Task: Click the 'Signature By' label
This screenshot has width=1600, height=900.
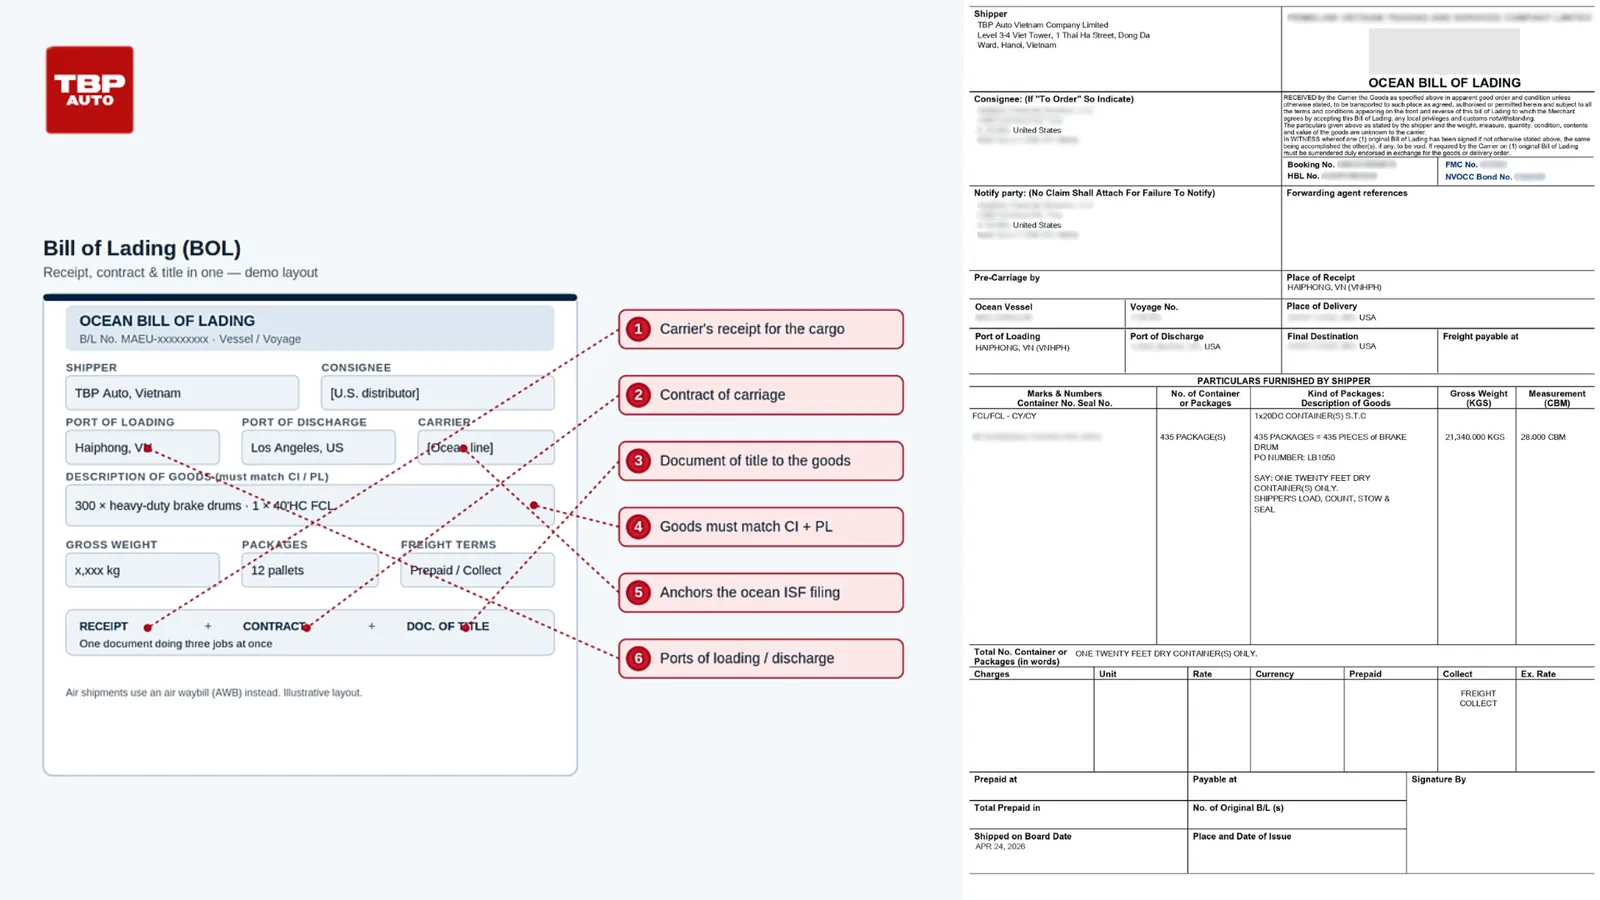Action: click(1438, 779)
